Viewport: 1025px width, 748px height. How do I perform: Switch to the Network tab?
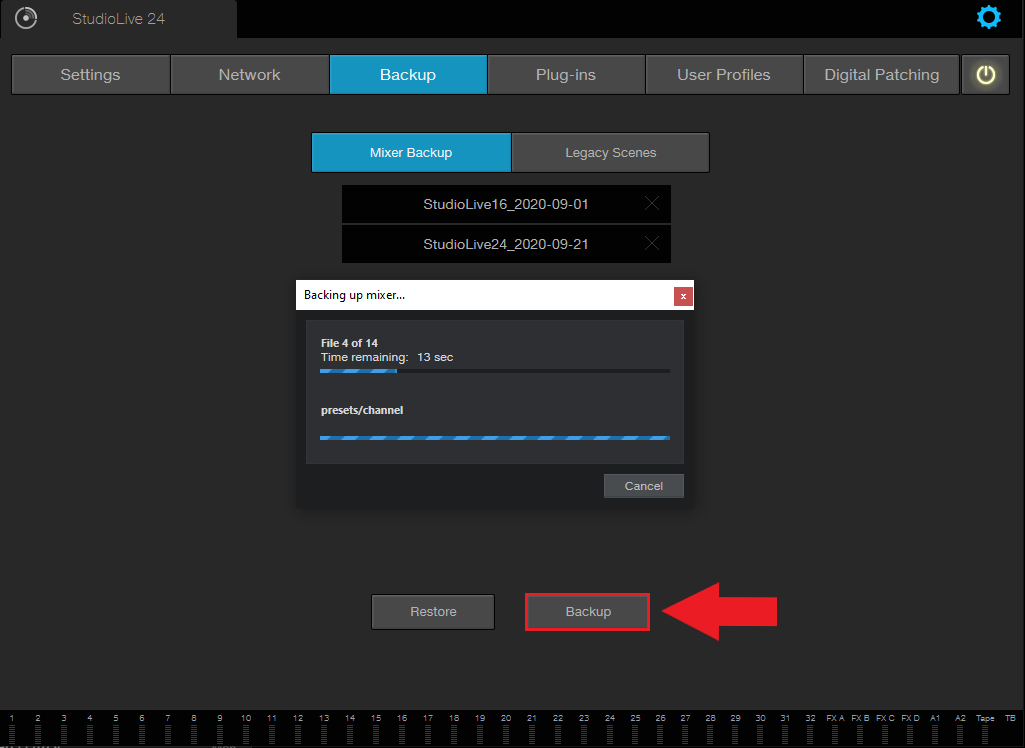click(x=250, y=75)
